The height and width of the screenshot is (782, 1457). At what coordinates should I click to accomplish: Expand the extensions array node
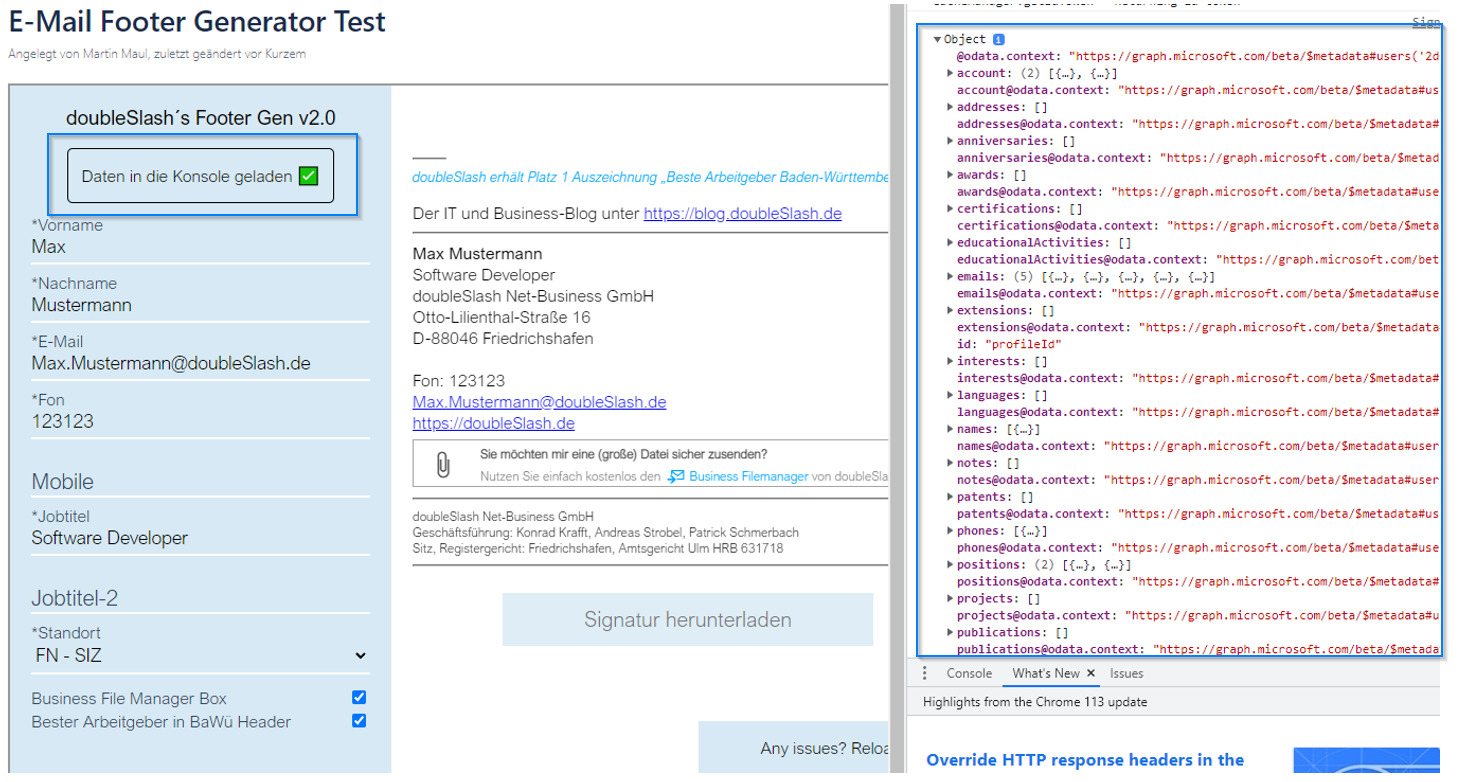tap(950, 311)
